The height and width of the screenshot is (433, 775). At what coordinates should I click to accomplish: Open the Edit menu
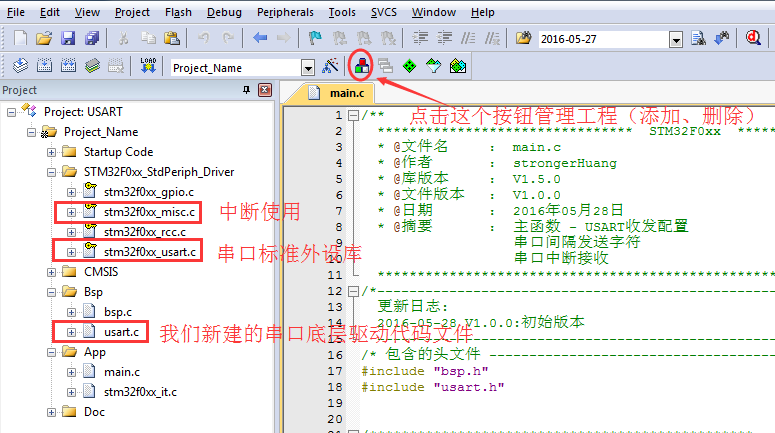coord(49,12)
